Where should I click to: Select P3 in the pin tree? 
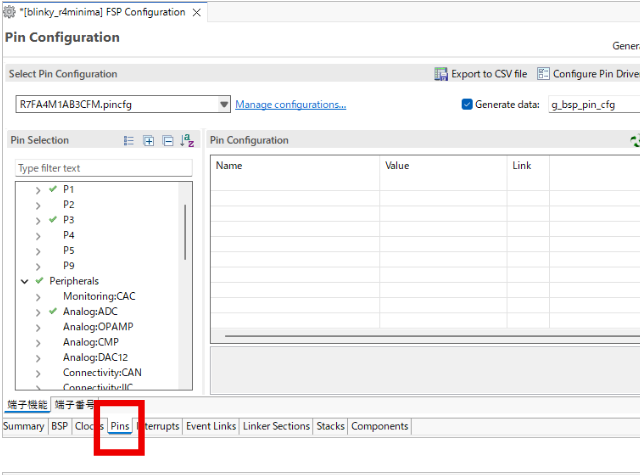(x=69, y=220)
